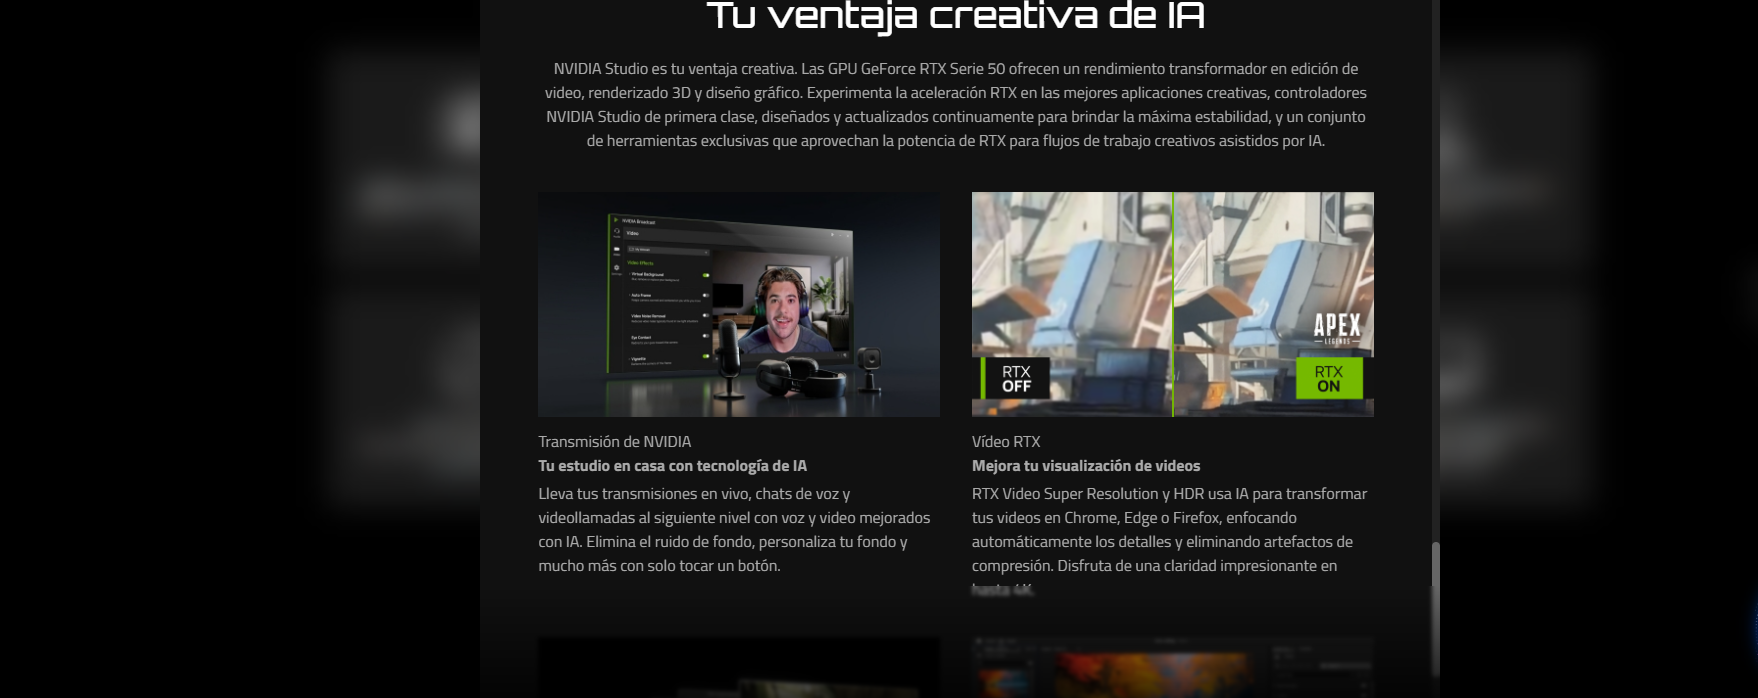
Task: Click the green RTX ON badge
Action: pos(1329,379)
